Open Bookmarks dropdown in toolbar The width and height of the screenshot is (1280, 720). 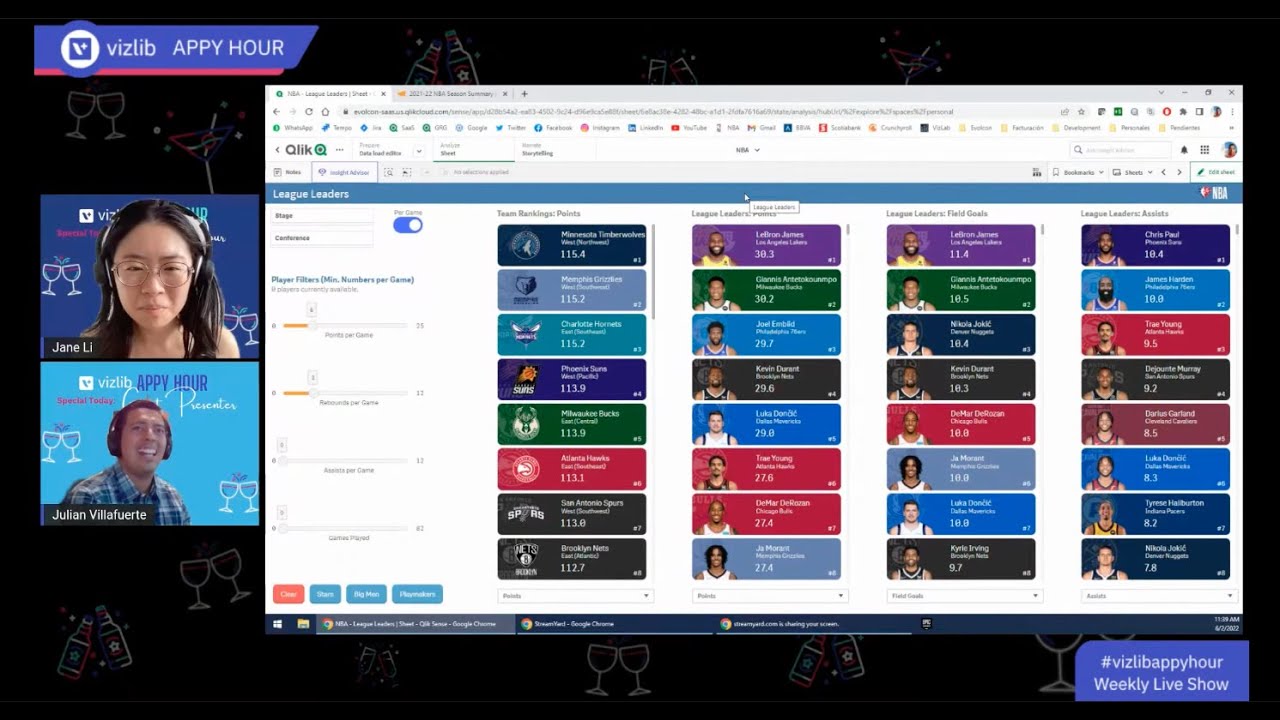coord(1078,172)
